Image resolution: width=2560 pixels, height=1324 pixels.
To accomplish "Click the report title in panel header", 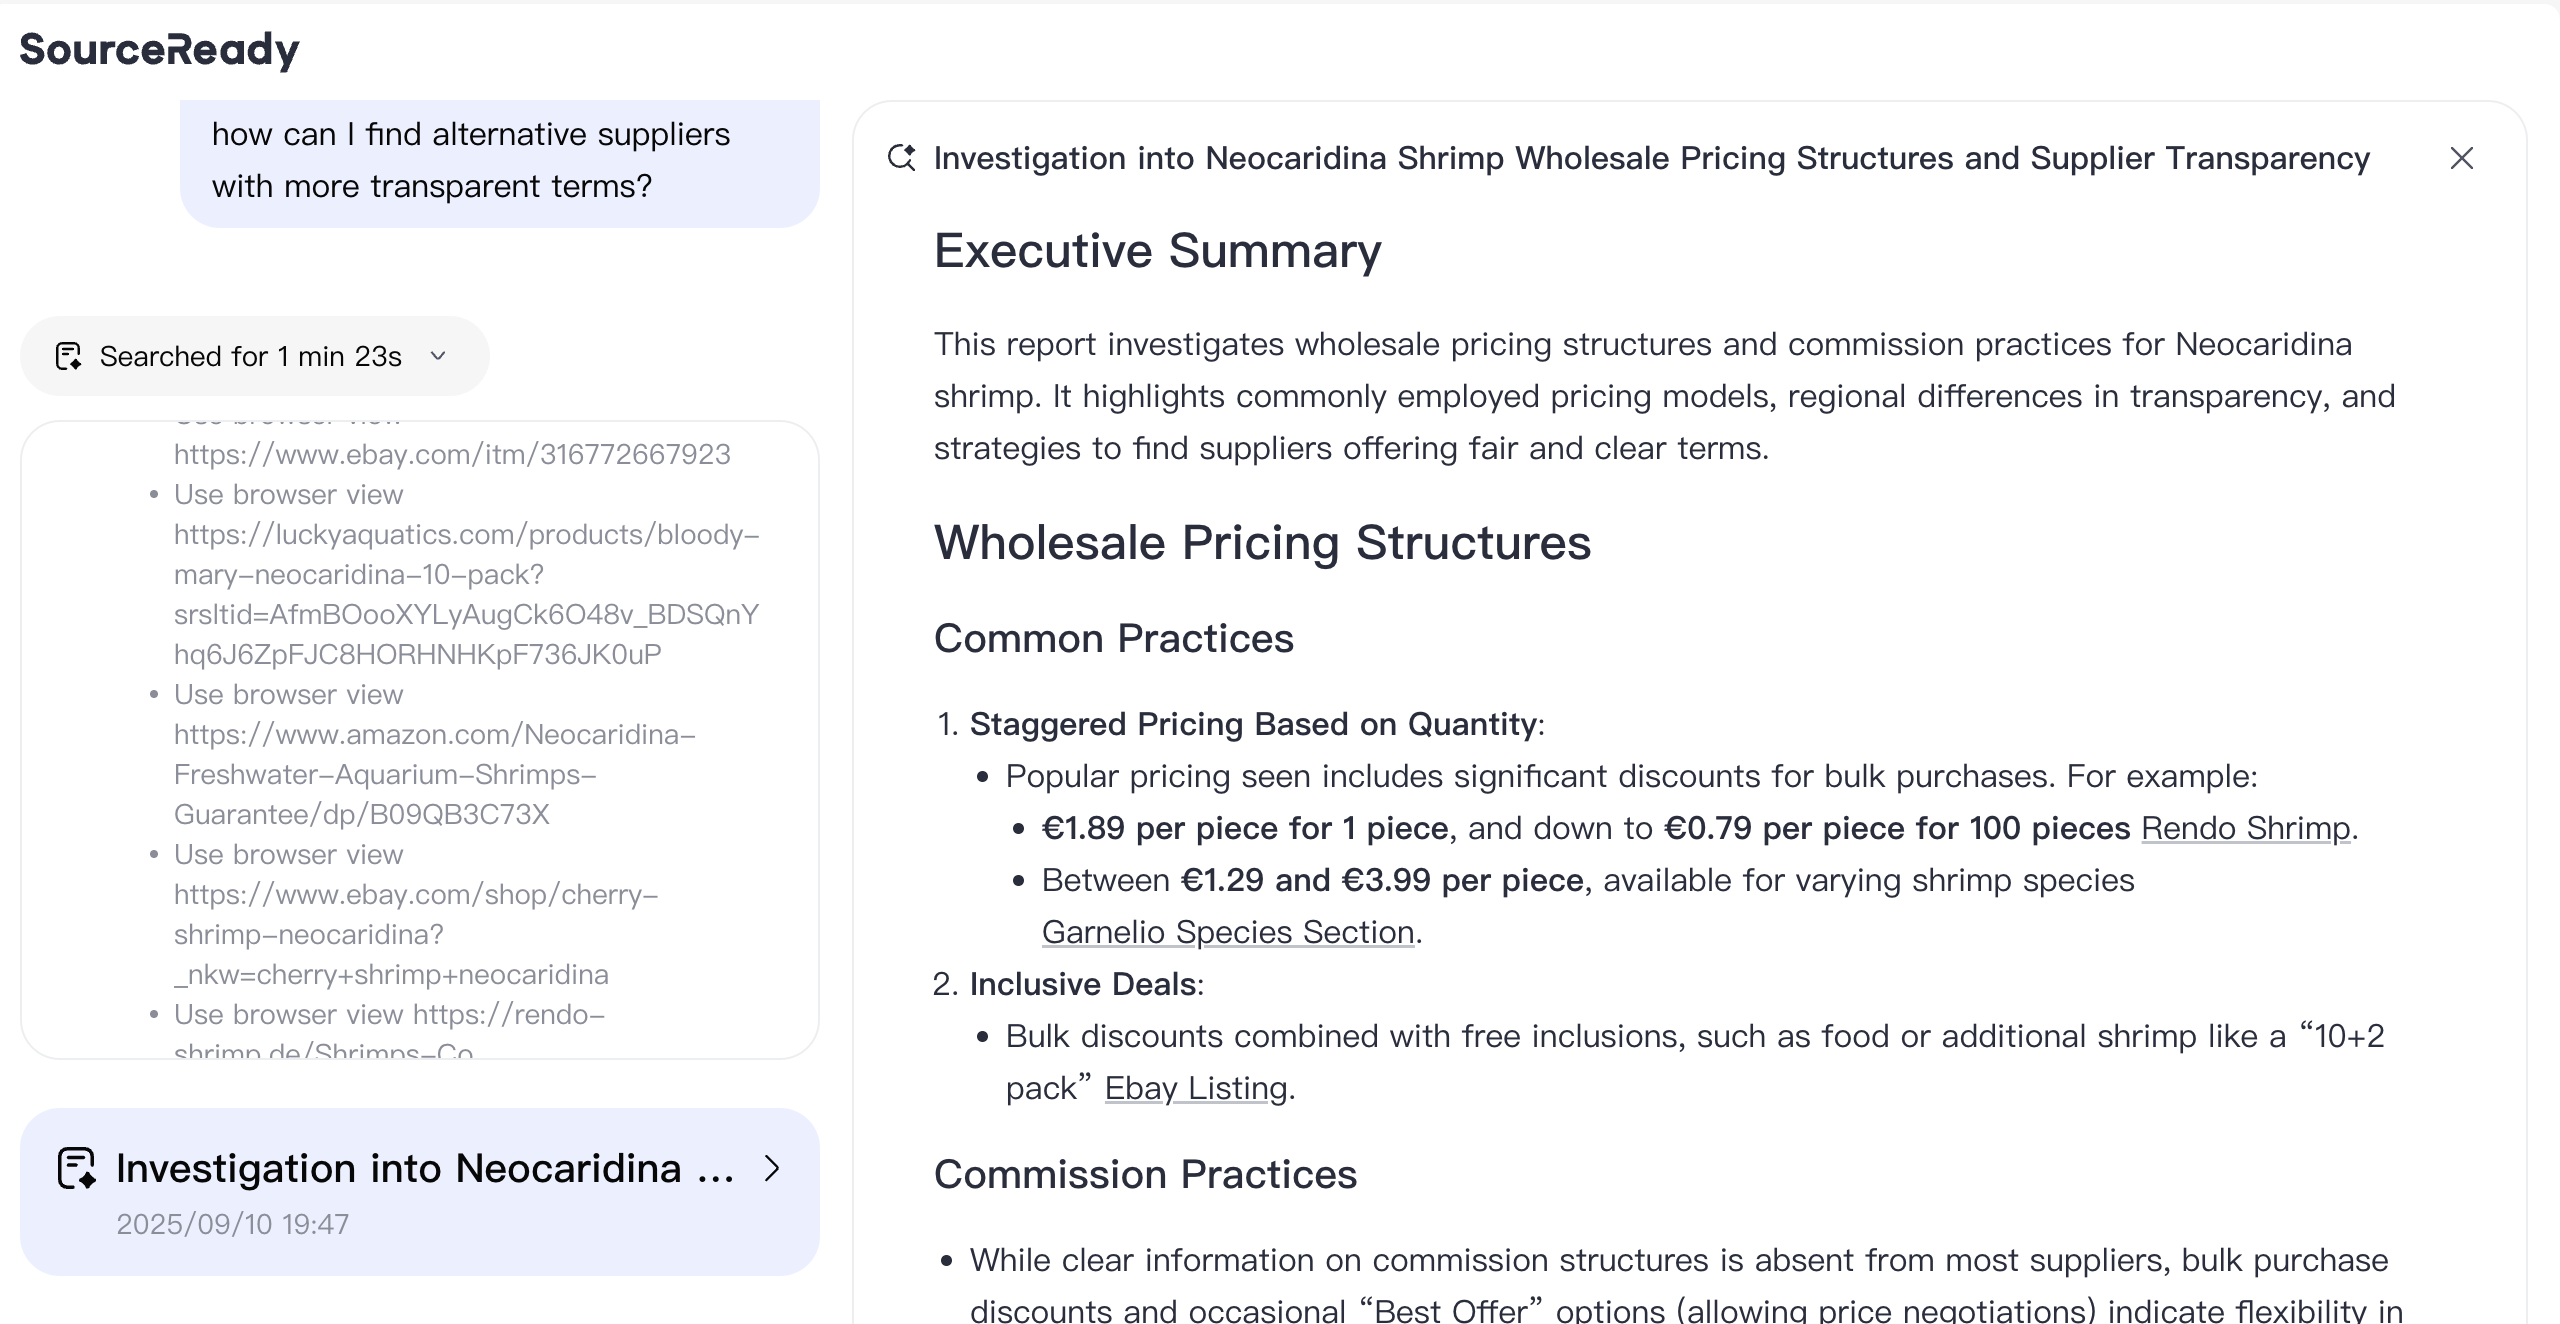I will (1651, 158).
